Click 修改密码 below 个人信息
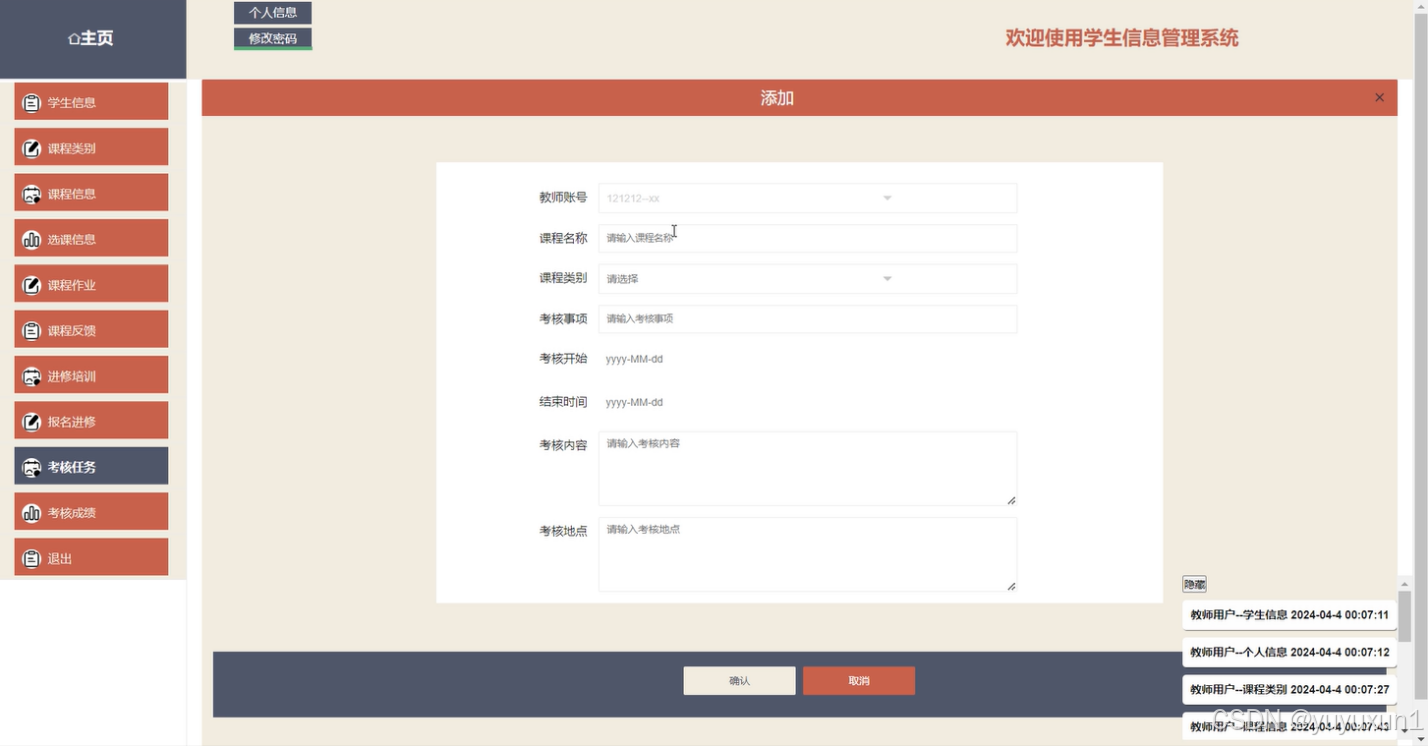The width and height of the screenshot is (1428, 746). coord(272,38)
